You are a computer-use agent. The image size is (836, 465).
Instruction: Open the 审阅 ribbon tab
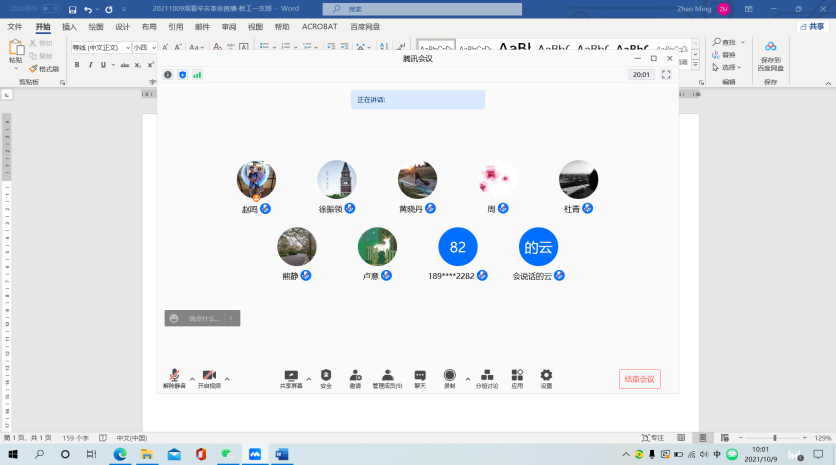pos(229,27)
